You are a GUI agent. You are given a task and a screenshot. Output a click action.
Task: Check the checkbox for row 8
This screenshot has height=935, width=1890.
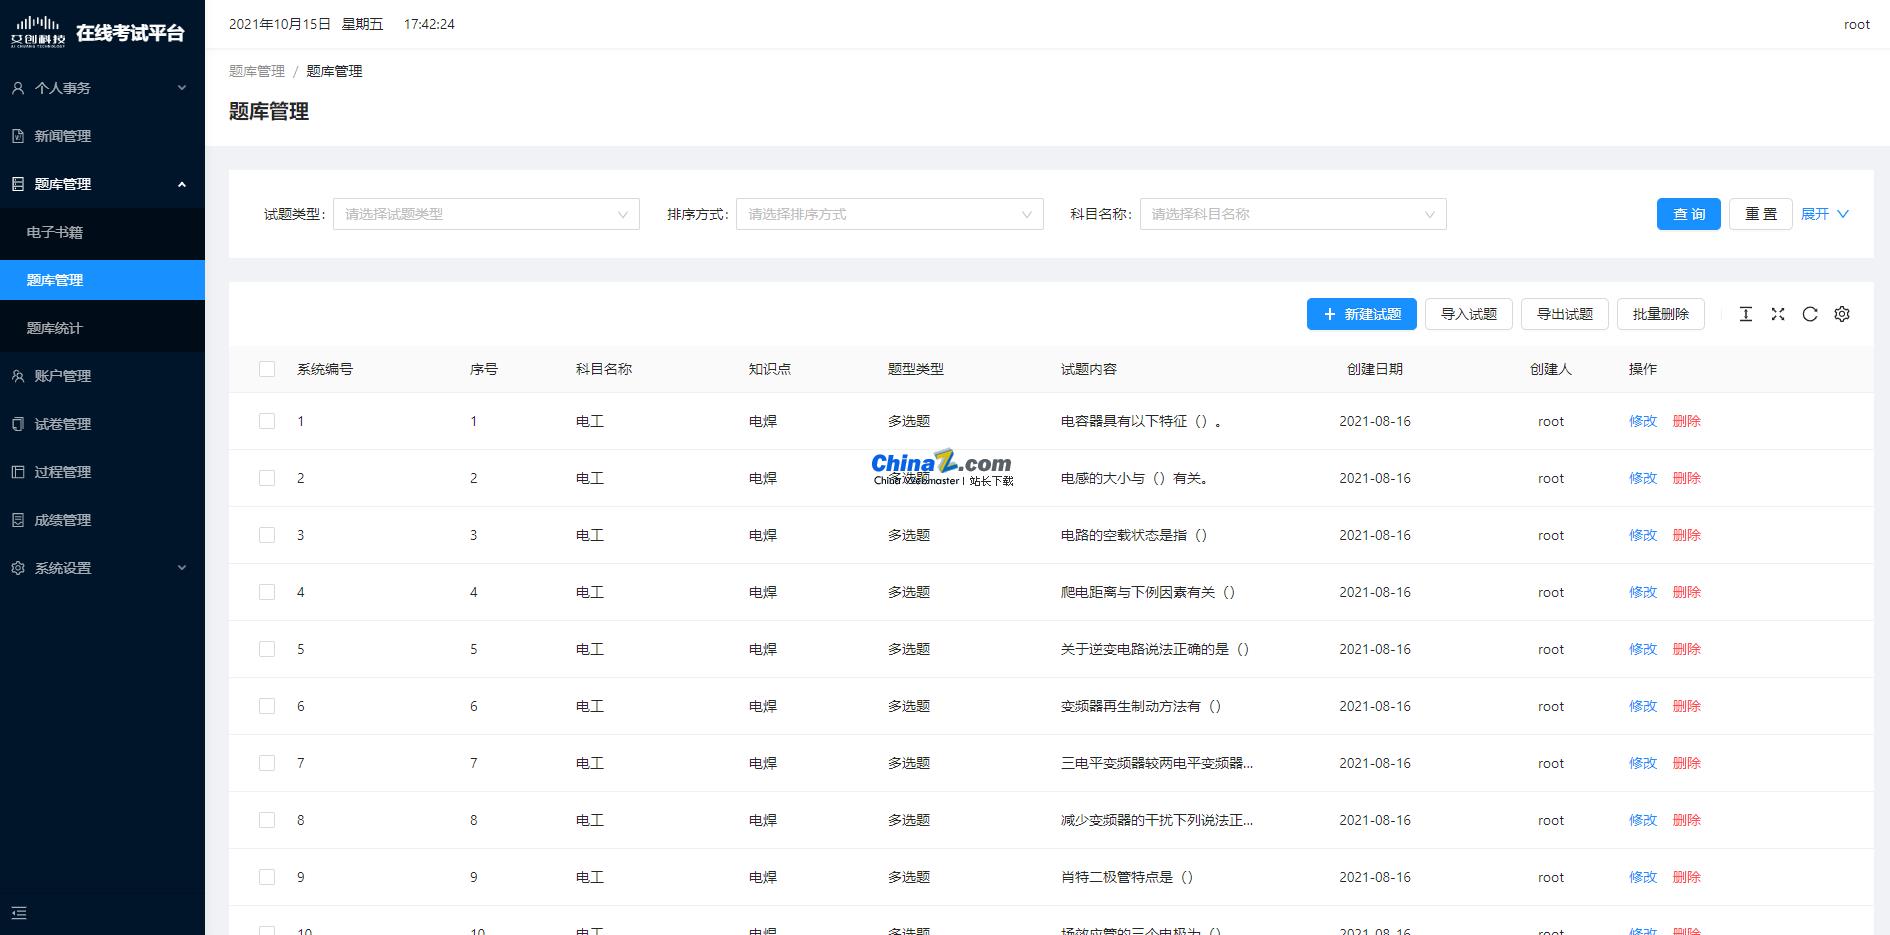pyautogui.click(x=267, y=820)
